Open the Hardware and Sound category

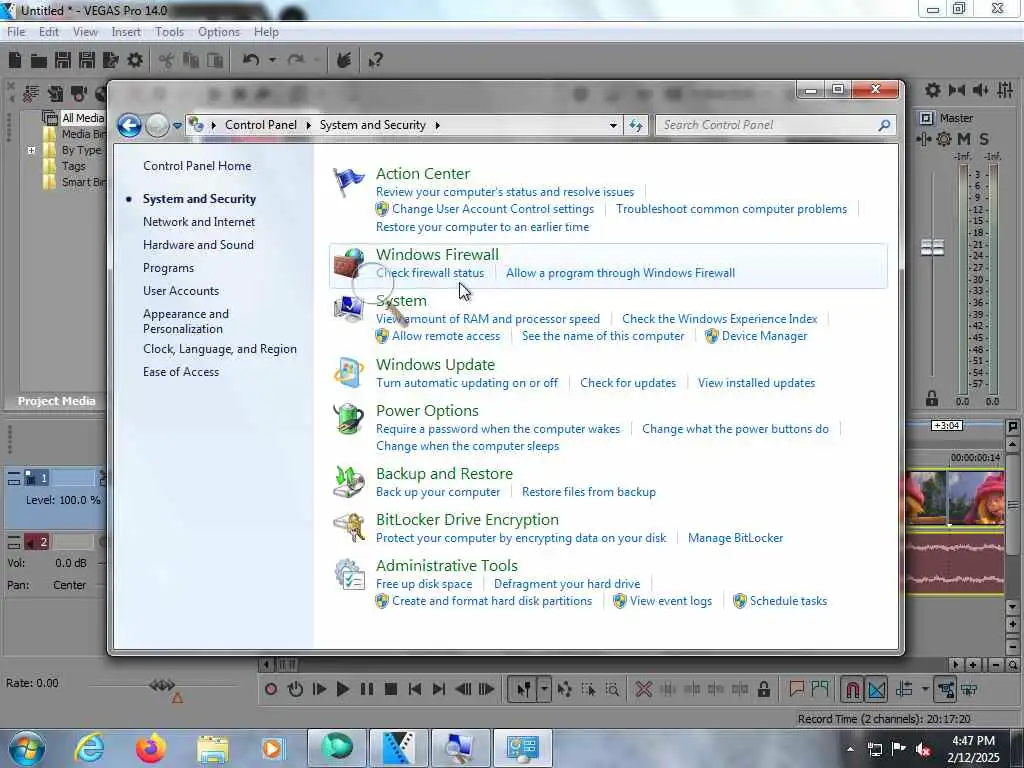pyautogui.click(x=199, y=245)
